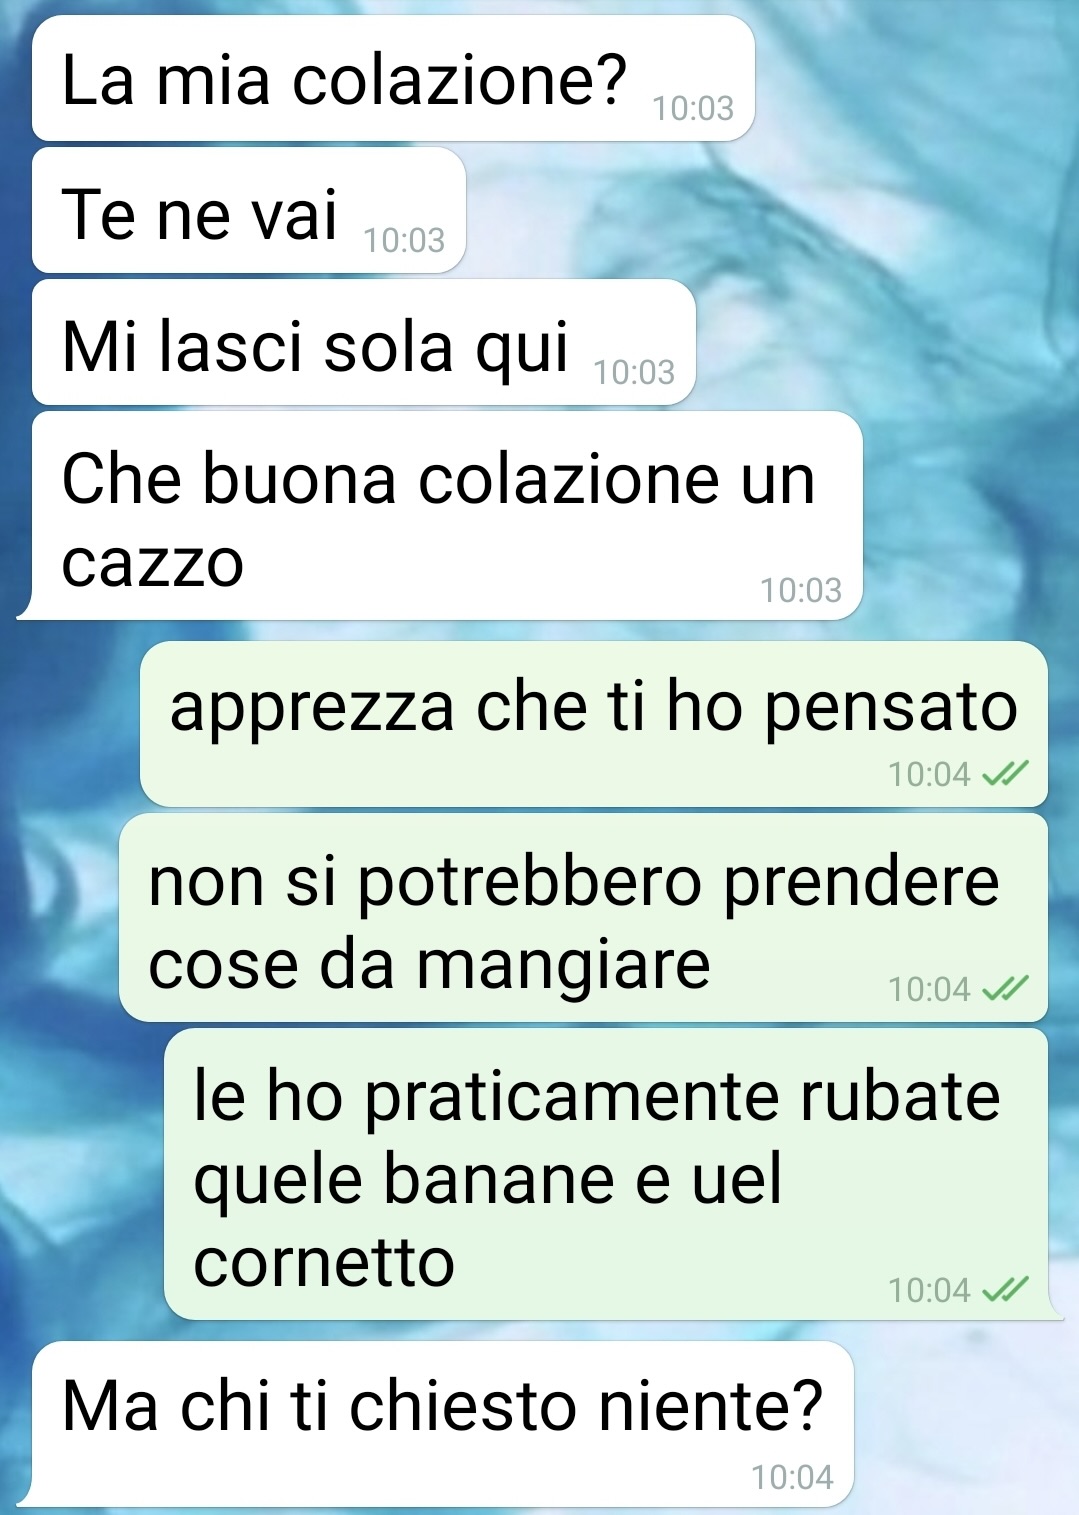
Task: Click double checkmarks on the 'cornetto' message
Action: 1004,1290
